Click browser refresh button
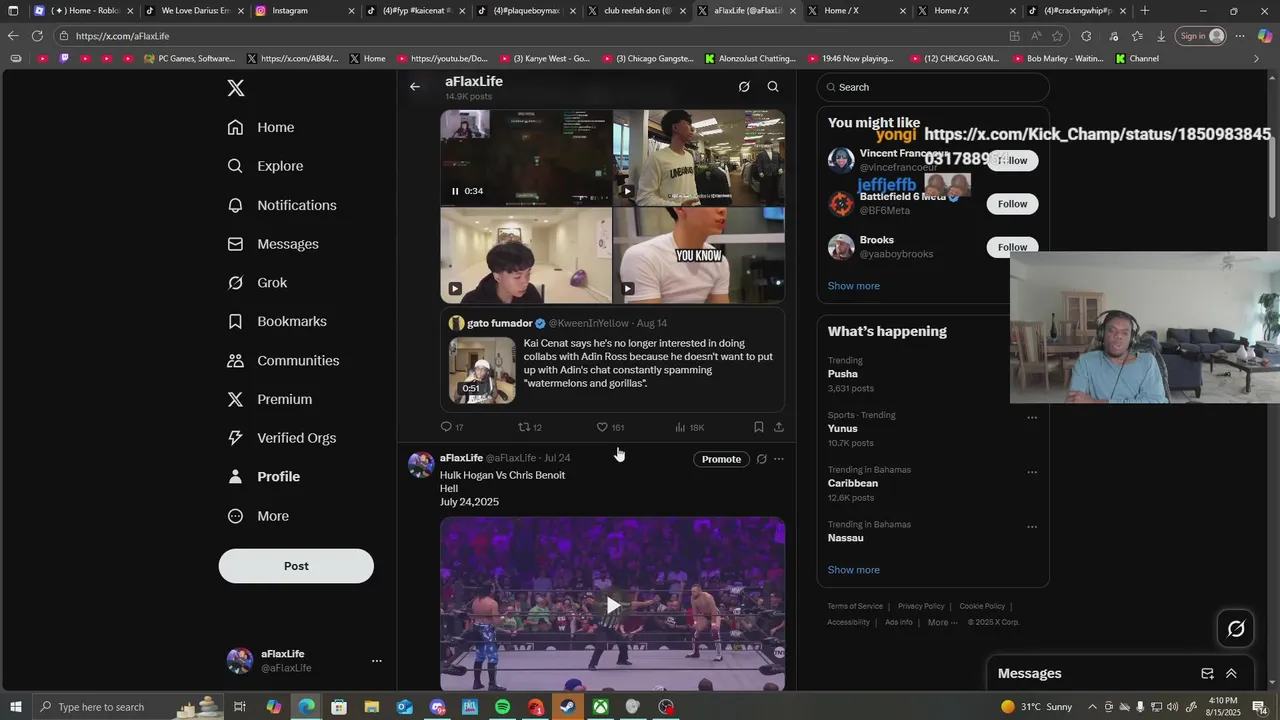Image resolution: width=1280 pixels, height=720 pixels. 37,36
